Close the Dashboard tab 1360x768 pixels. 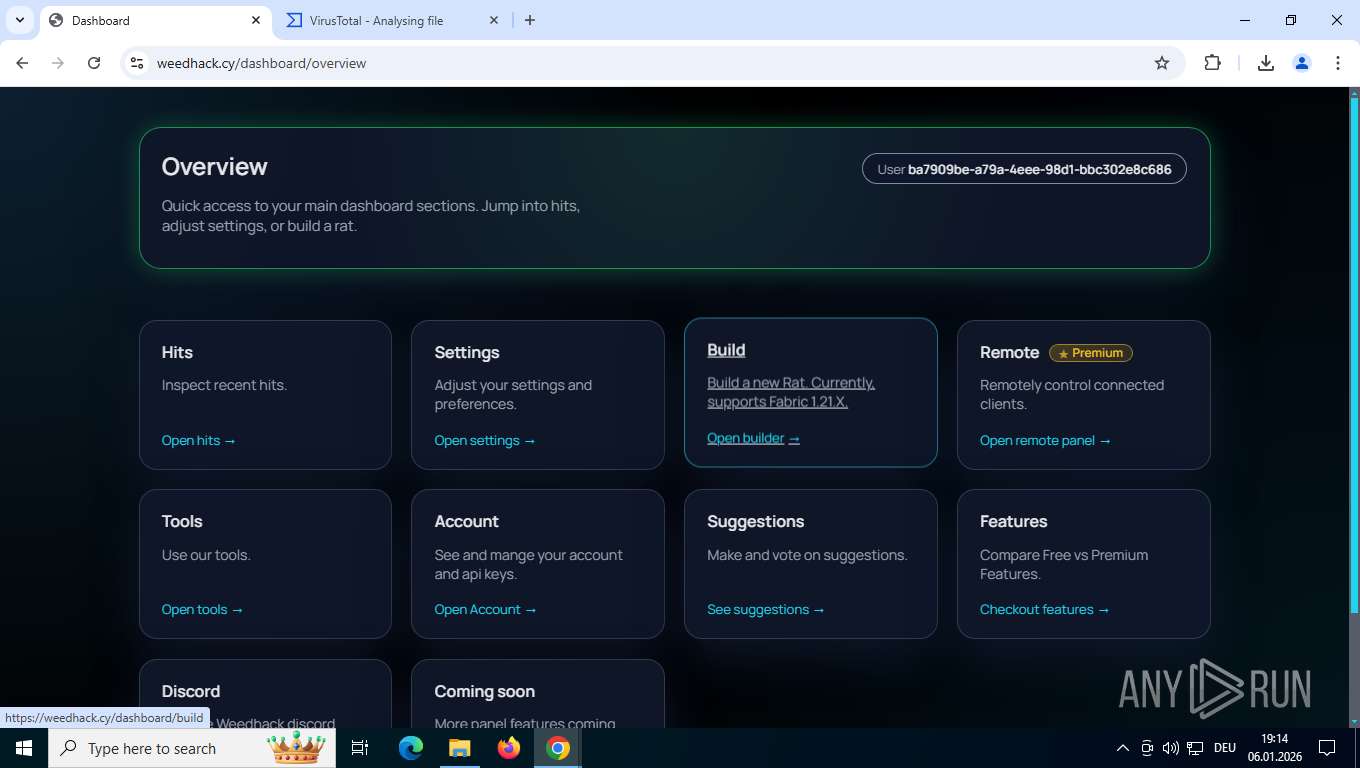[256, 20]
